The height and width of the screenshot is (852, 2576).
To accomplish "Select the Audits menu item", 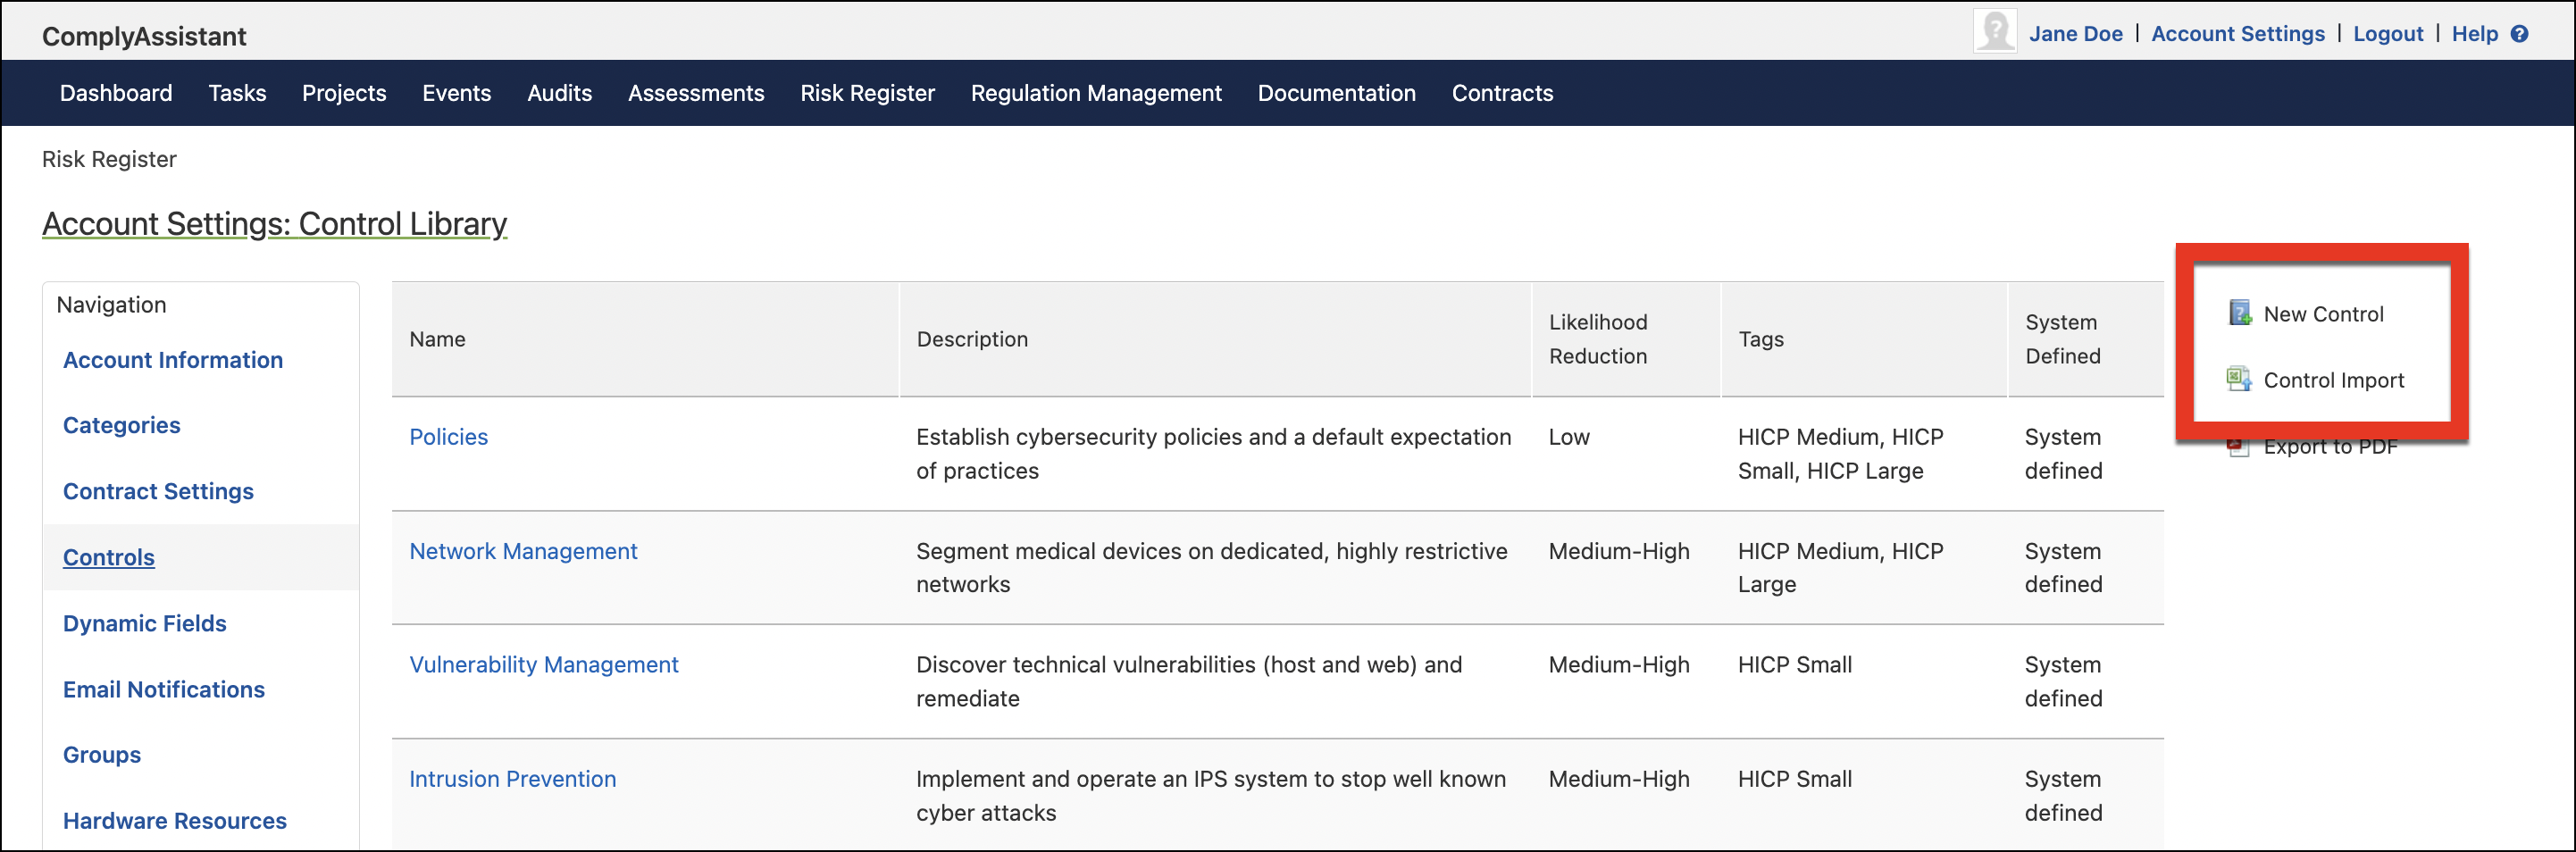I will pos(559,92).
